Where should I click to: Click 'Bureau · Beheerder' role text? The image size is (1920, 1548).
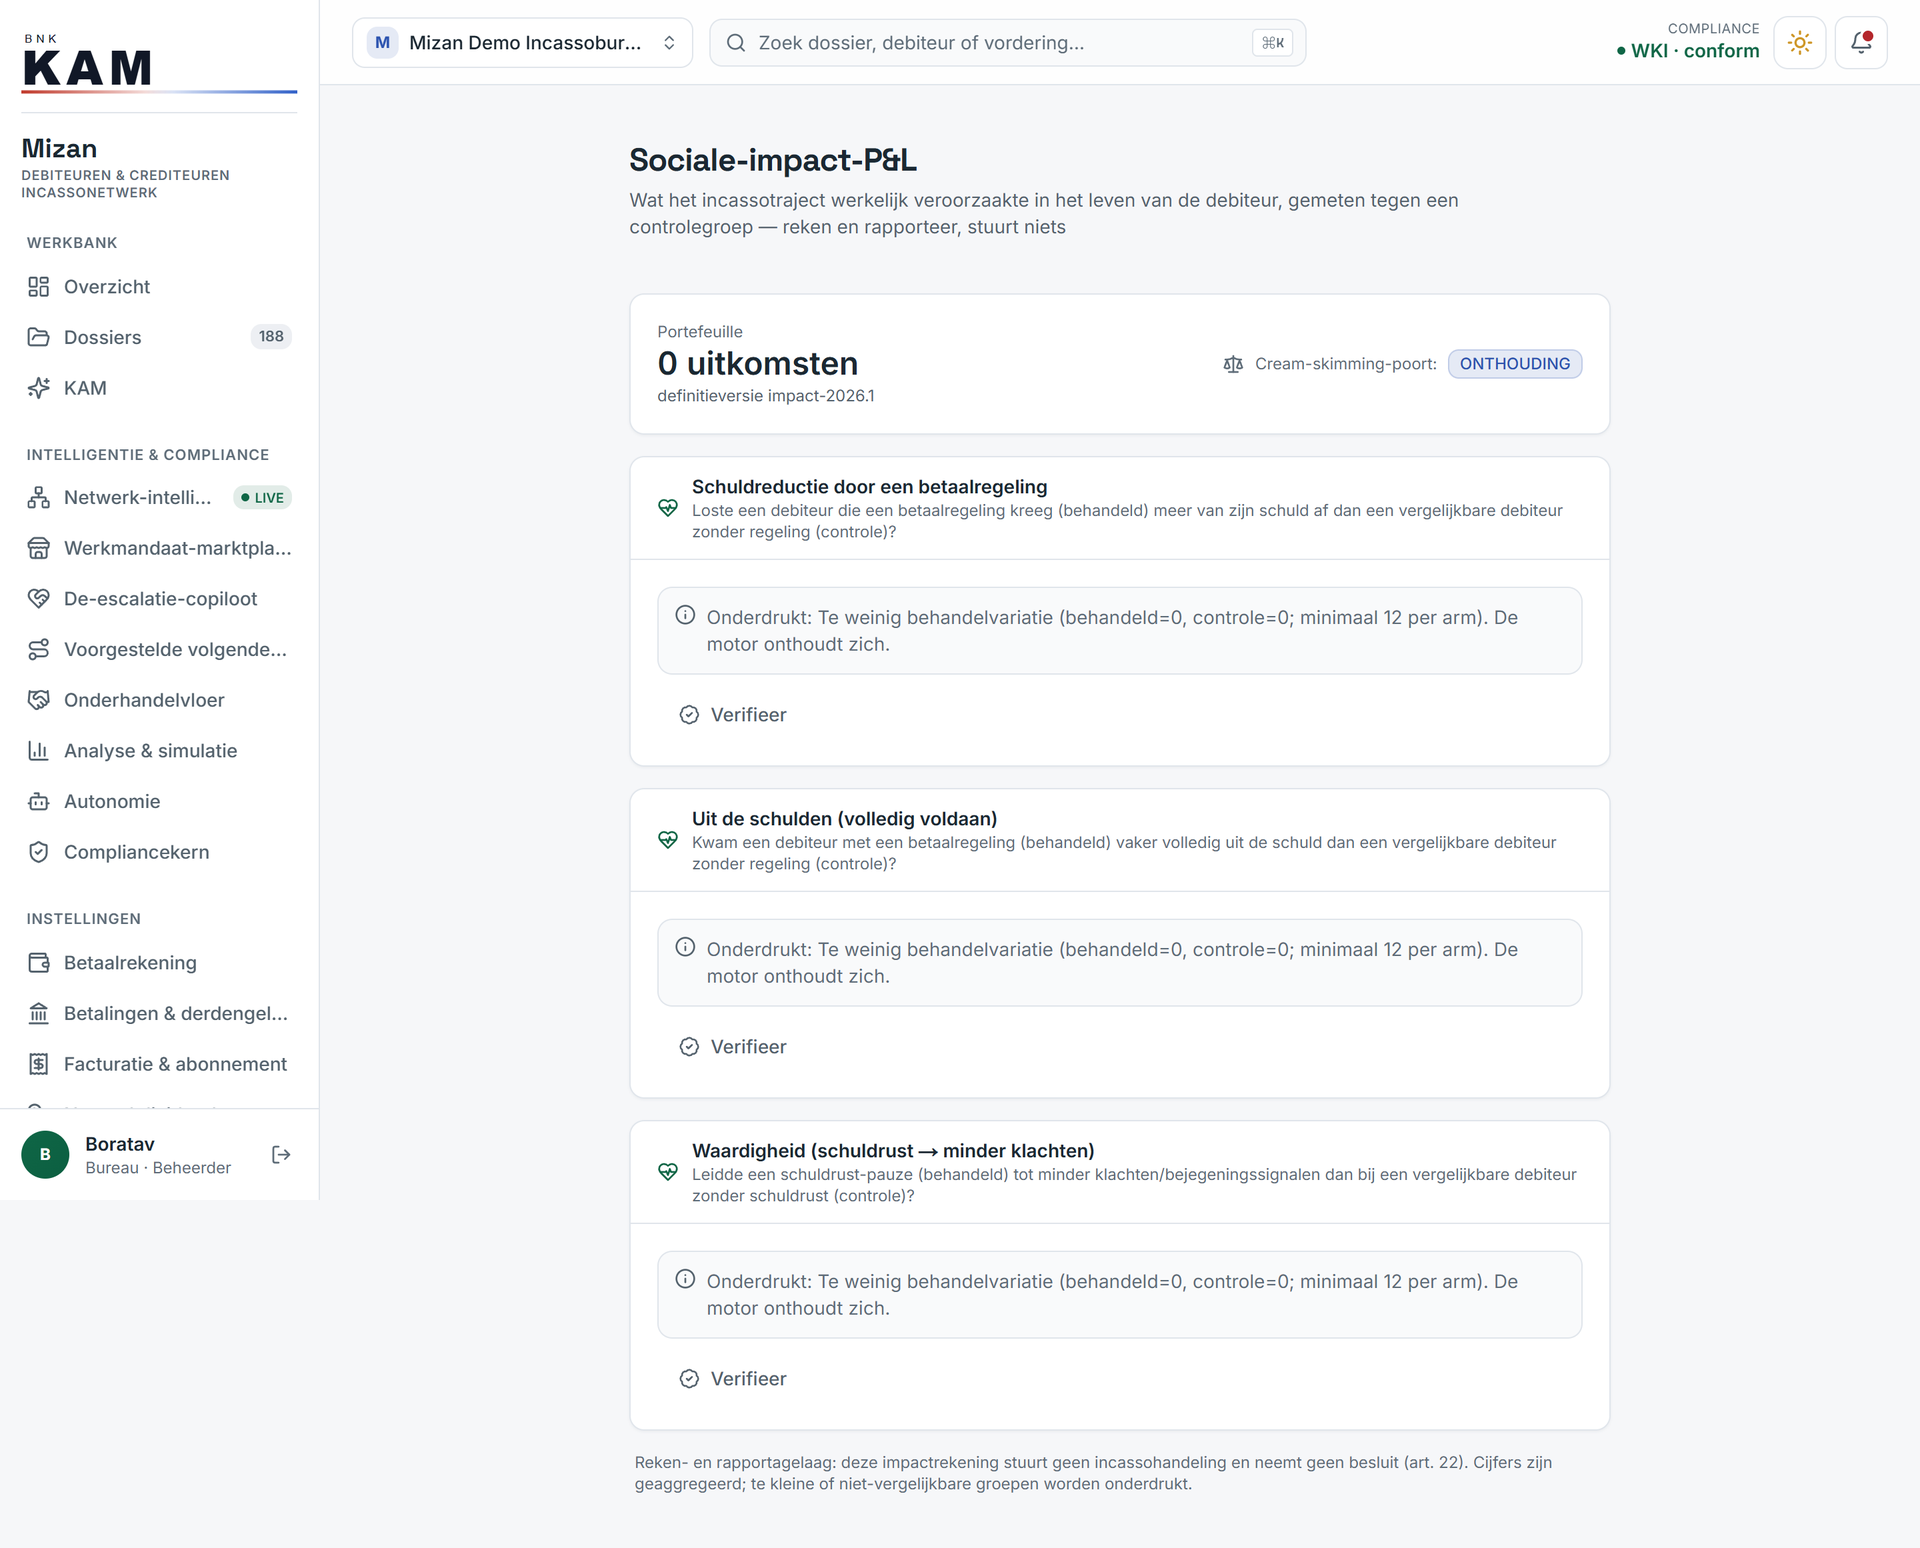click(x=158, y=1168)
